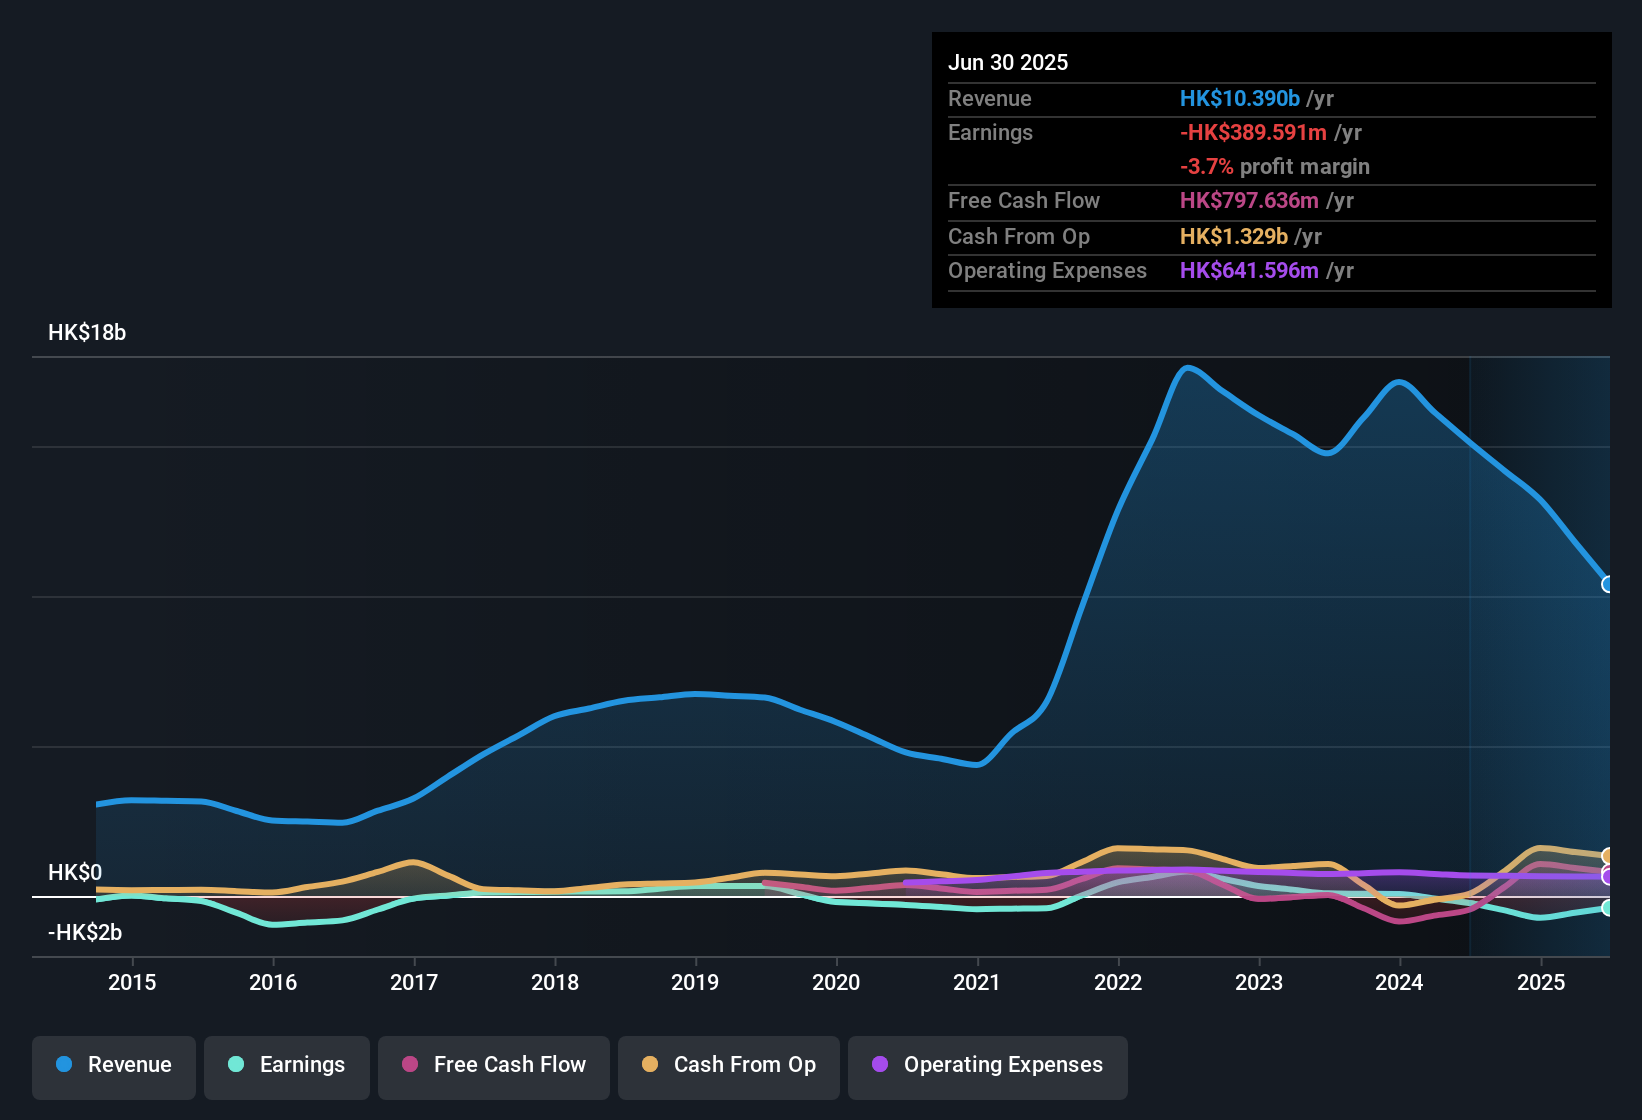Click the teal Earnings legend dot
The width and height of the screenshot is (1642, 1120).
tap(236, 1065)
